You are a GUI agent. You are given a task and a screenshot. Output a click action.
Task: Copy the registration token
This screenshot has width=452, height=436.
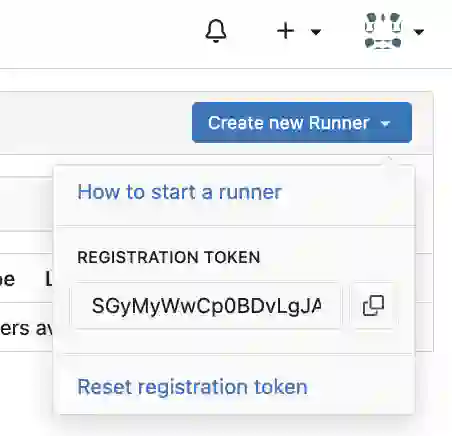coord(373,305)
